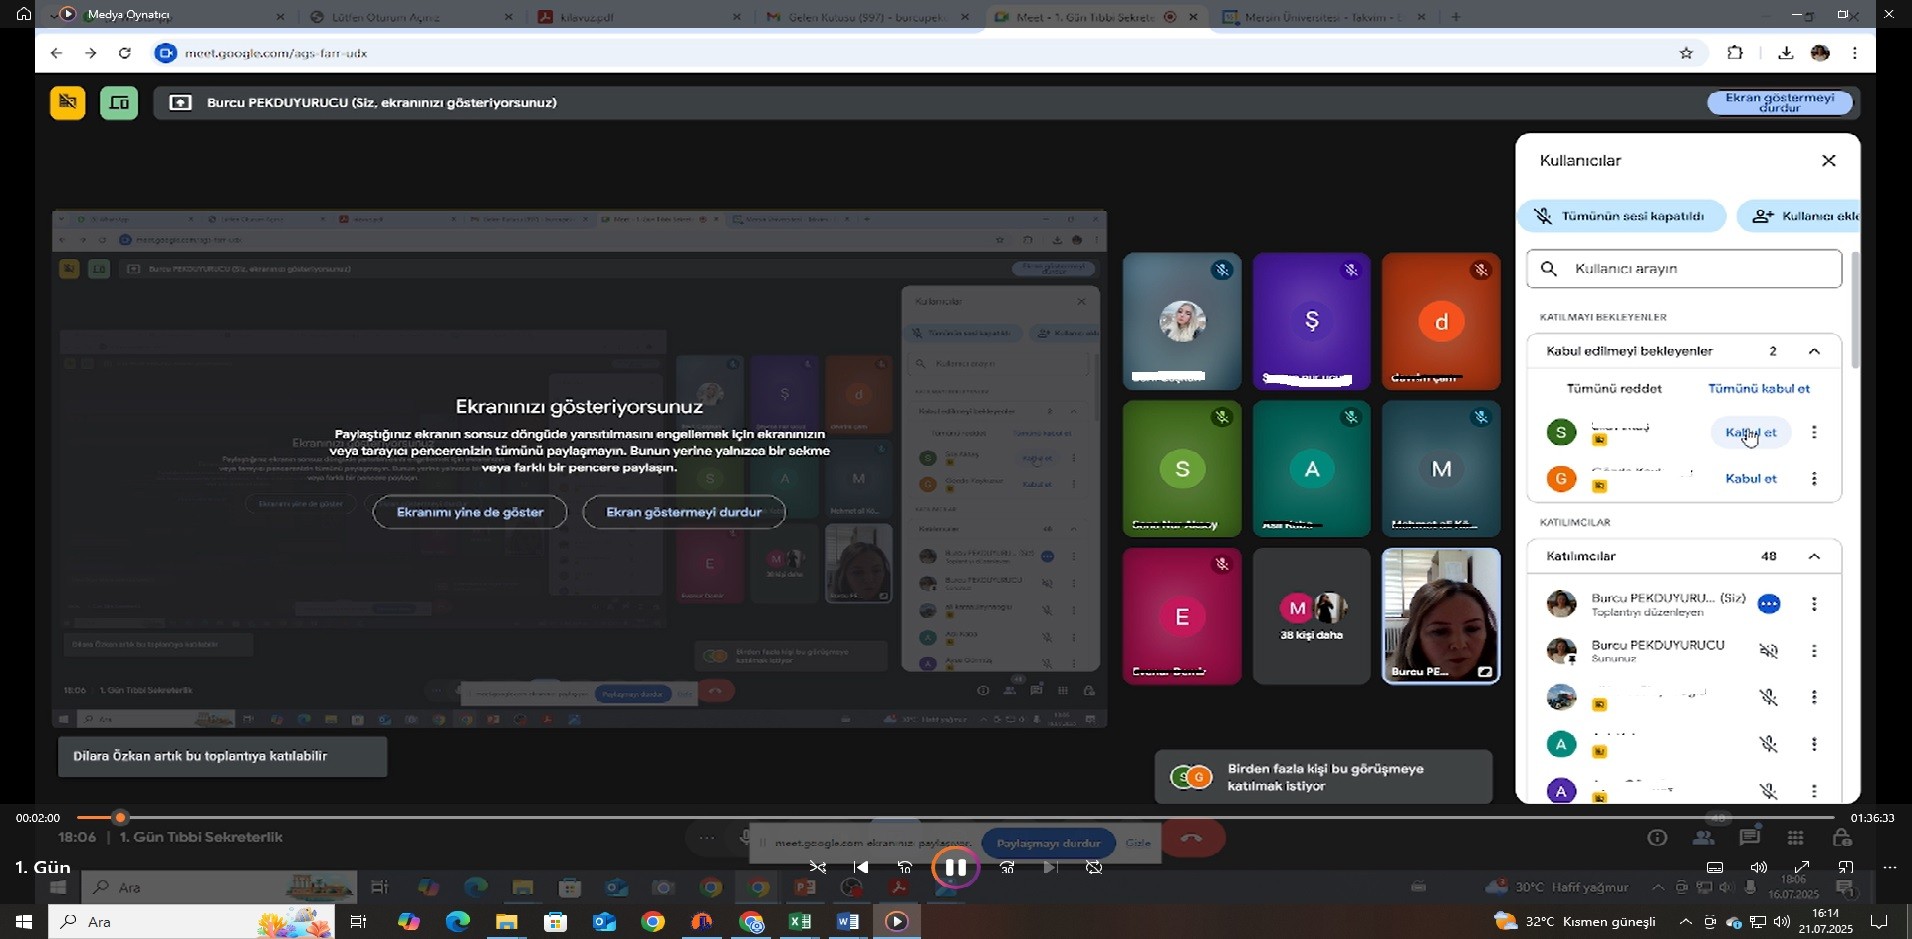Toggle shuffle in the media player

[818, 867]
